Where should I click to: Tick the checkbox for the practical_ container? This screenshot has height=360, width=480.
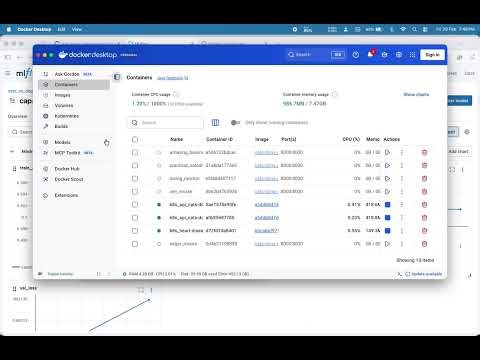pyautogui.click(x=135, y=165)
